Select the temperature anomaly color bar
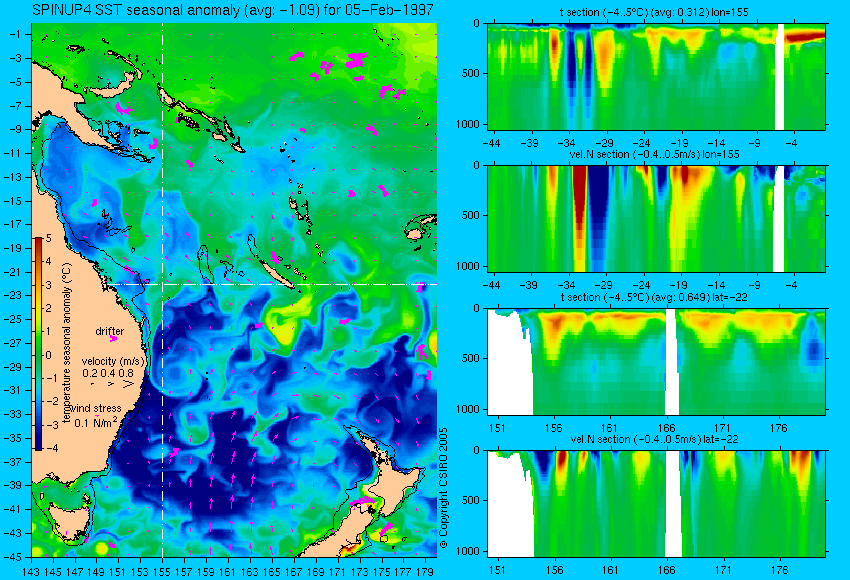The height and width of the screenshot is (580, 850). pyautogui.click(x=39, y=344)
